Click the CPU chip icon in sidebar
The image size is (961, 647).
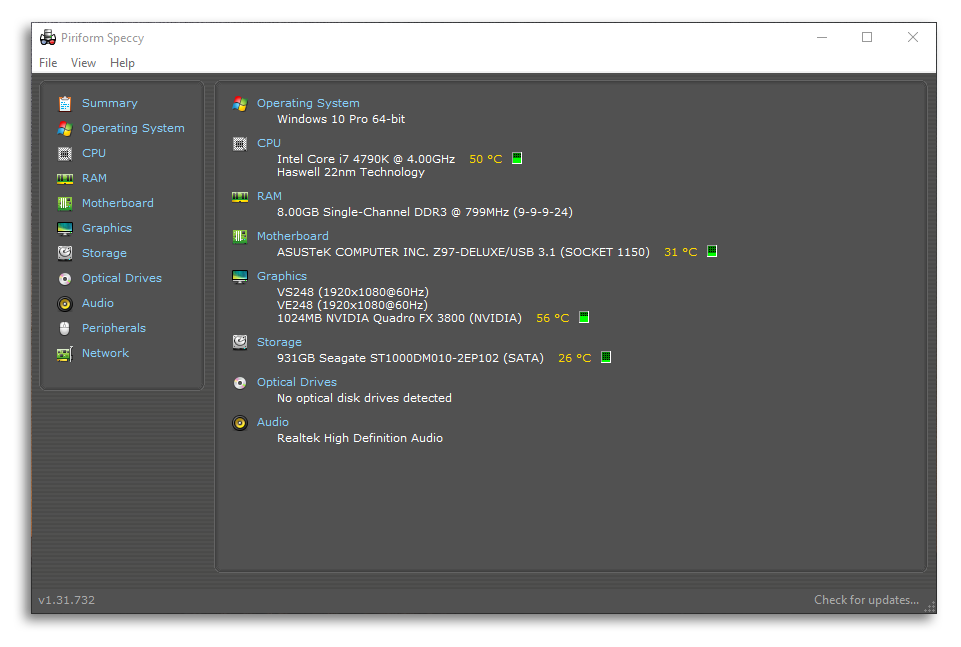[x=65, y=154]
